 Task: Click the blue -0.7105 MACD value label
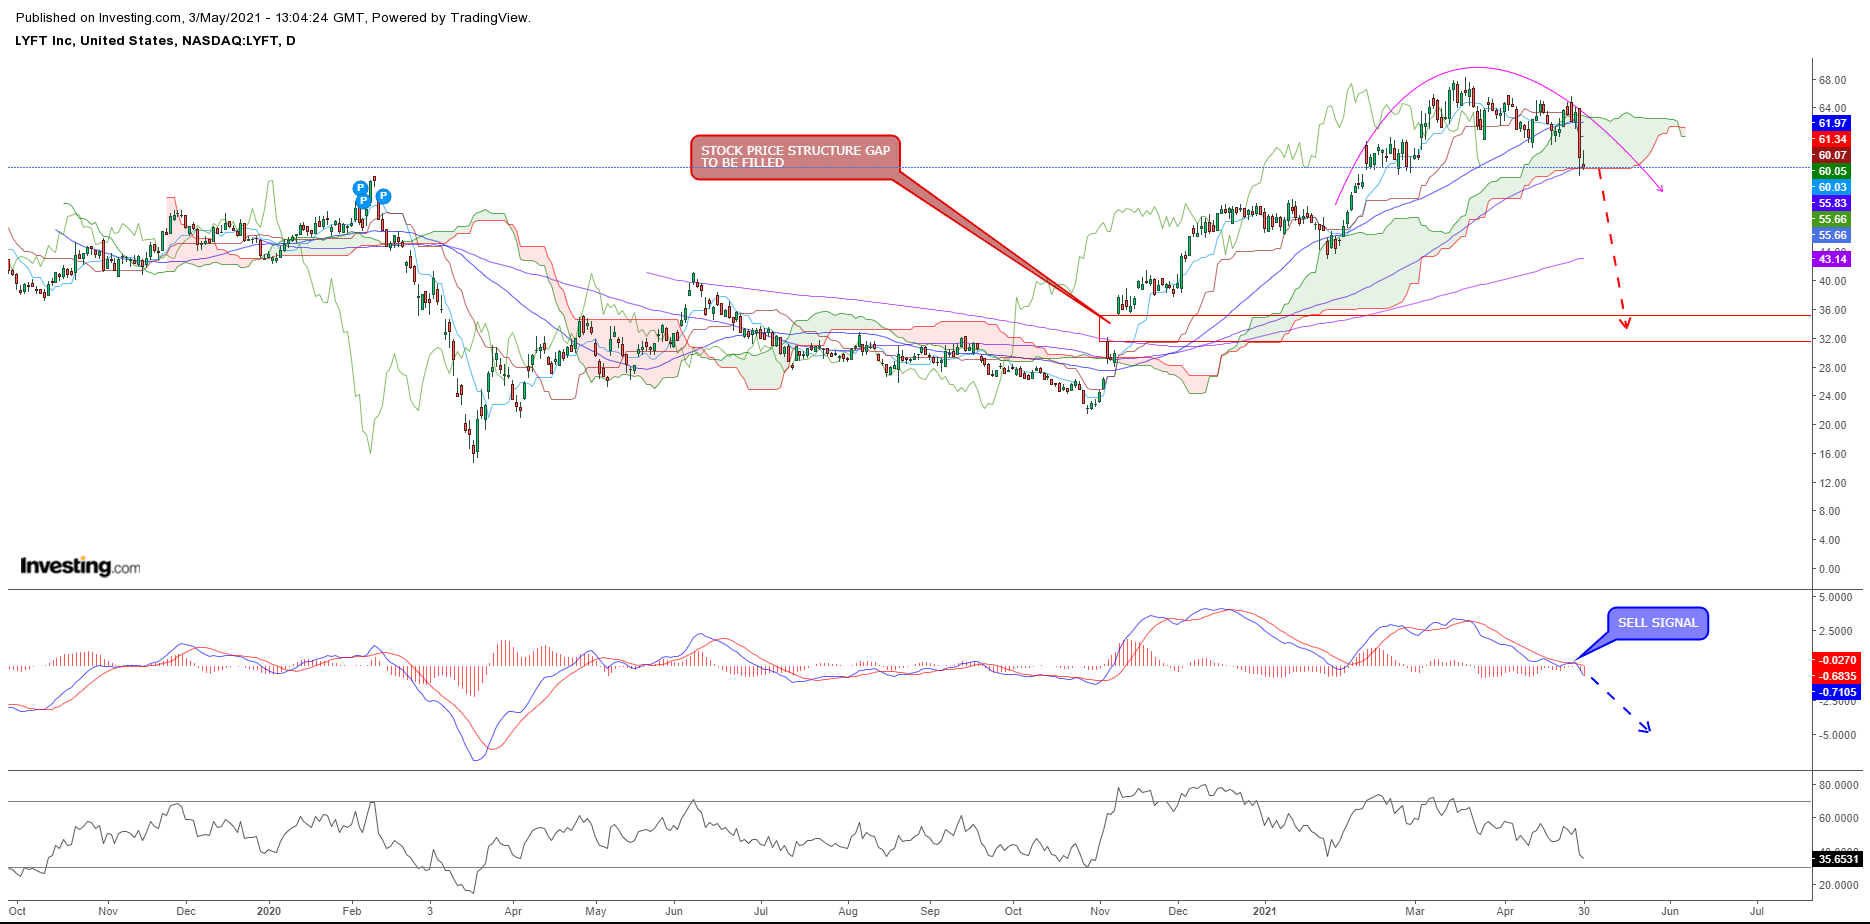(1836, 692)
